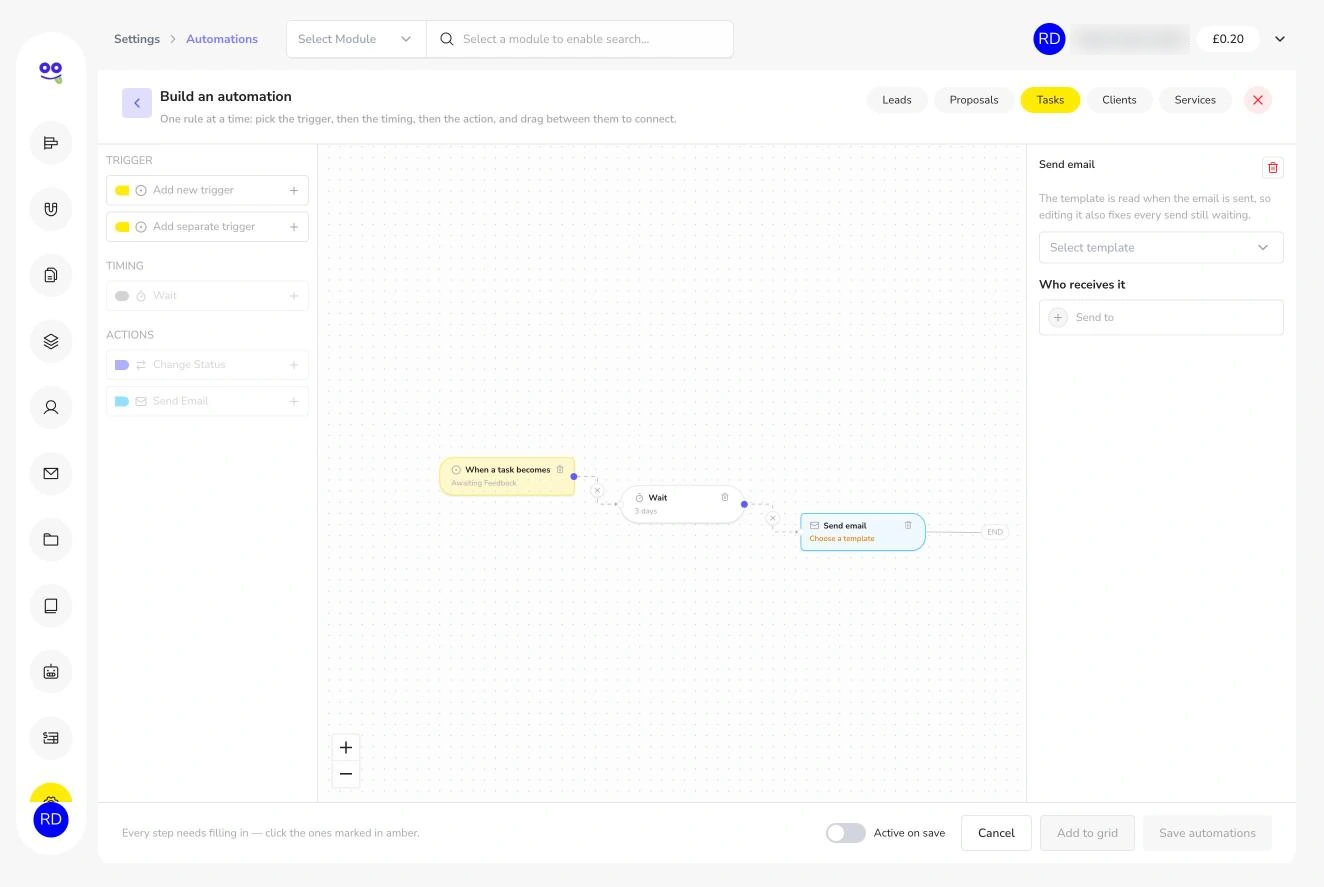Click the Save automations button
This screenshot has height=887, width=1324.
click(1207, 833)
